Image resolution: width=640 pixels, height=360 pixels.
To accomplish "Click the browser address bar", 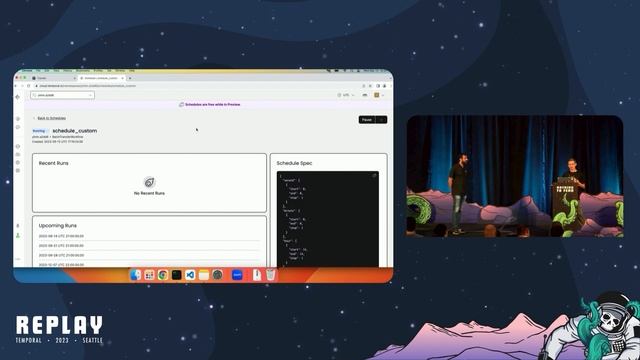I will 196,86.
